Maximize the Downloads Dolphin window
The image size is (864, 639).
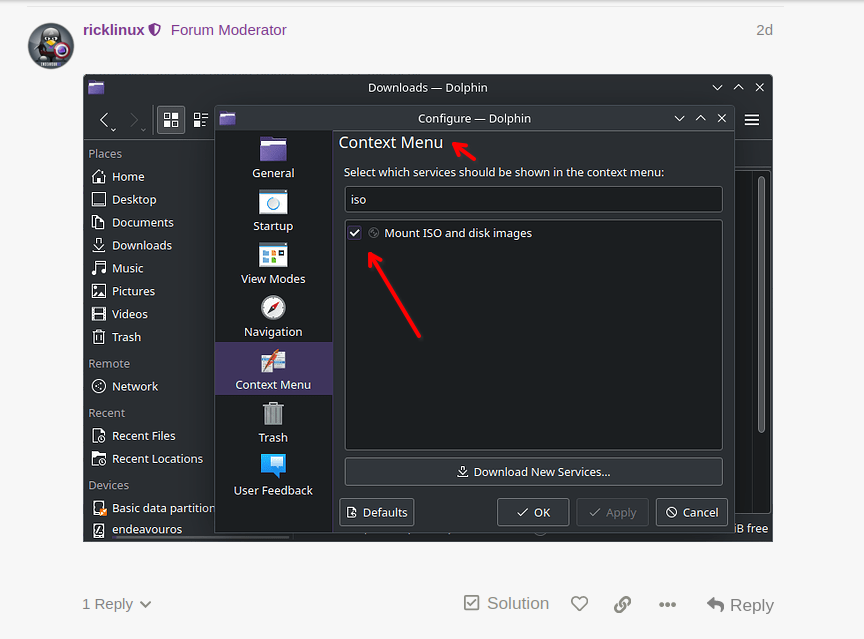(738, 87)
